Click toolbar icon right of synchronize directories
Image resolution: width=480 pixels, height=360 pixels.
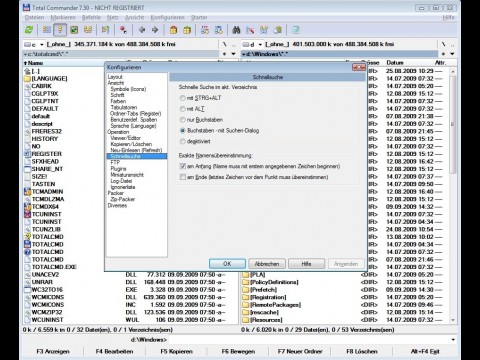coord(278,30)
